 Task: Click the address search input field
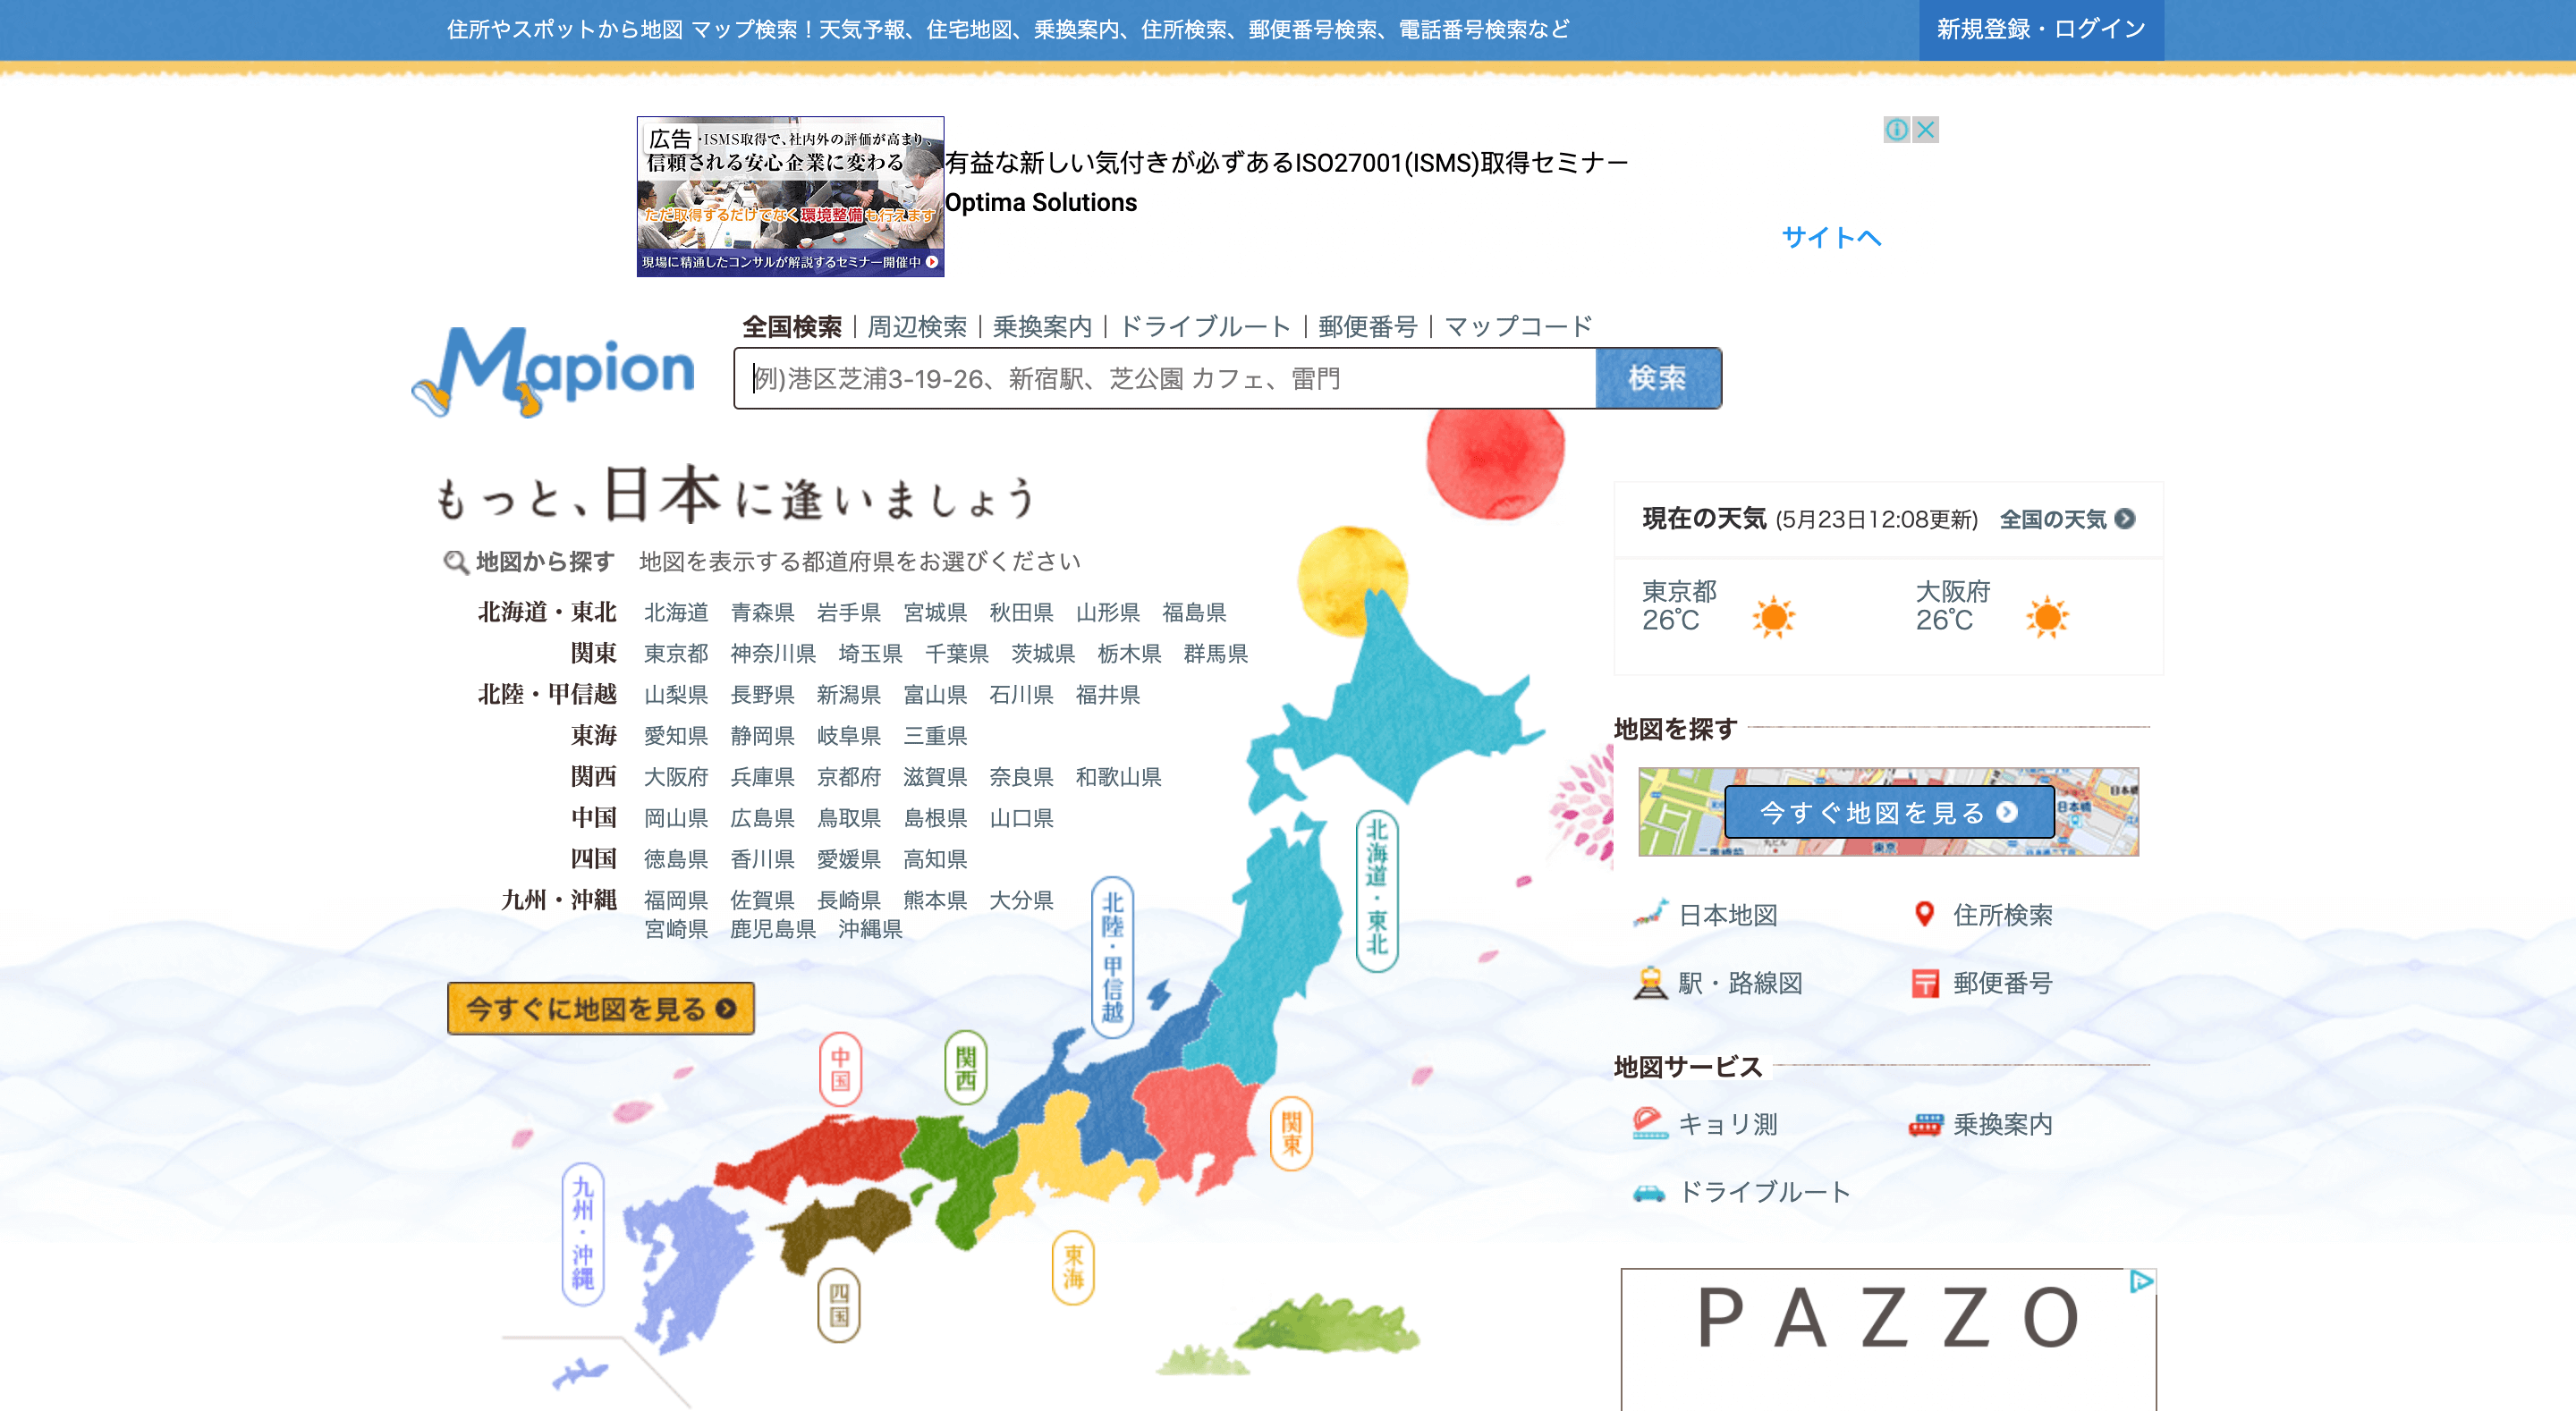click(x=1165, y=379)
